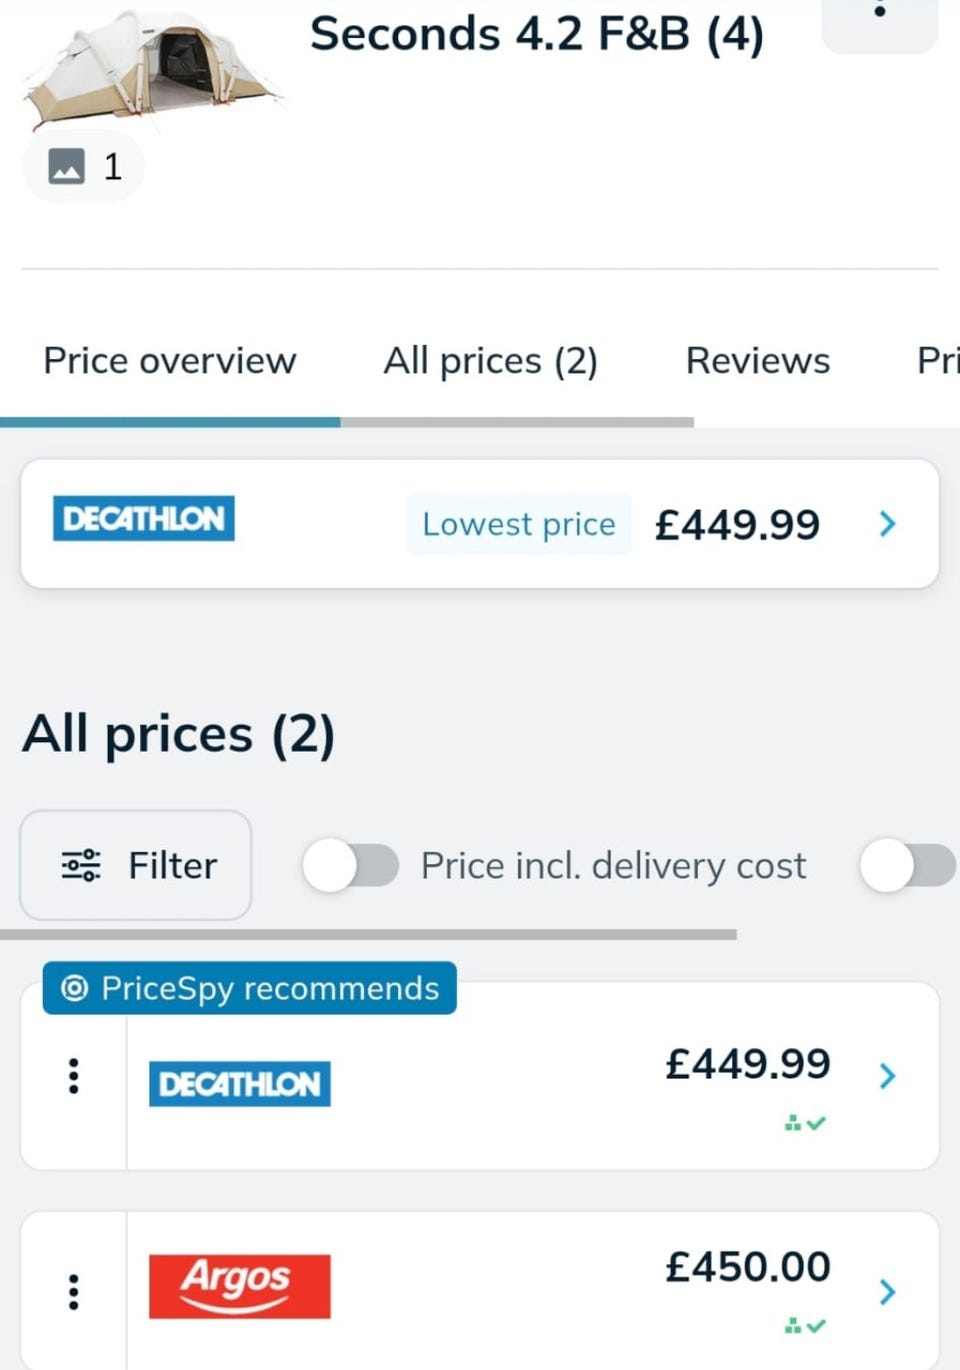Open the Filter button
The width and height of the screenshot is (960, 1370).
tap(136, 865)
